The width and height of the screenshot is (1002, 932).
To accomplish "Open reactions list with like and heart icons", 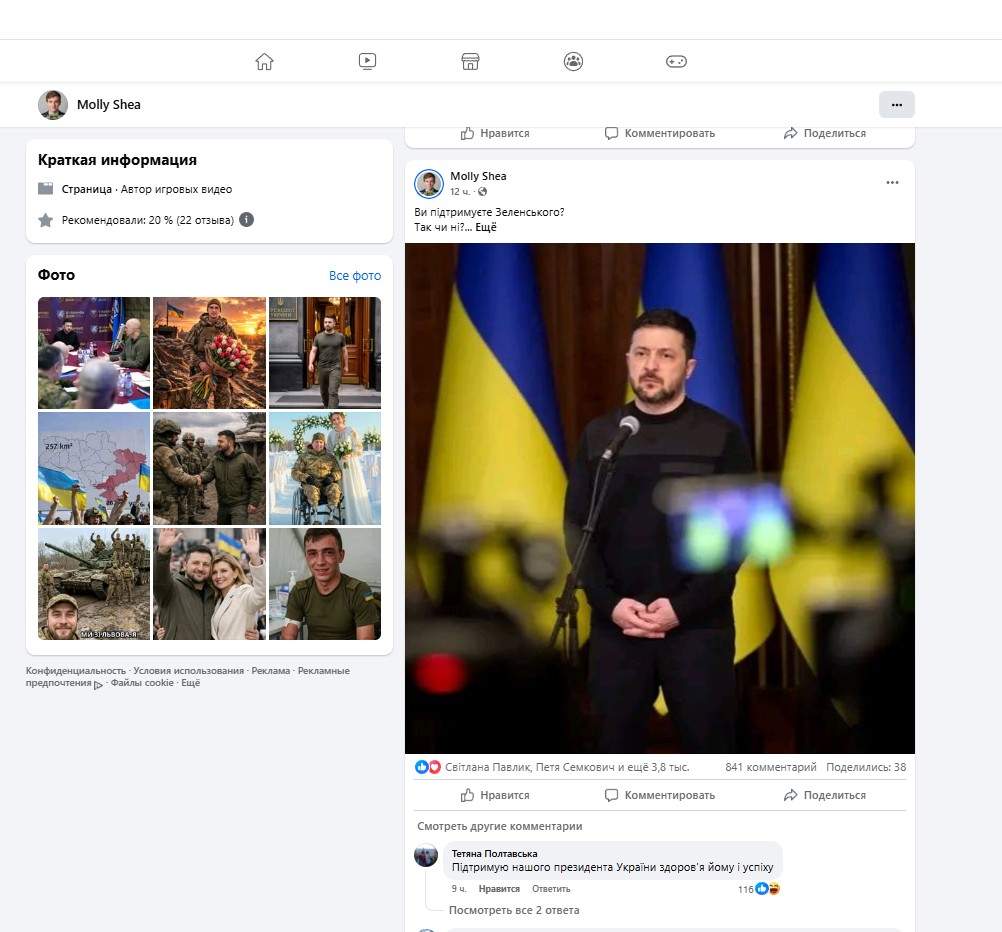I will click(x=428, y=767).
